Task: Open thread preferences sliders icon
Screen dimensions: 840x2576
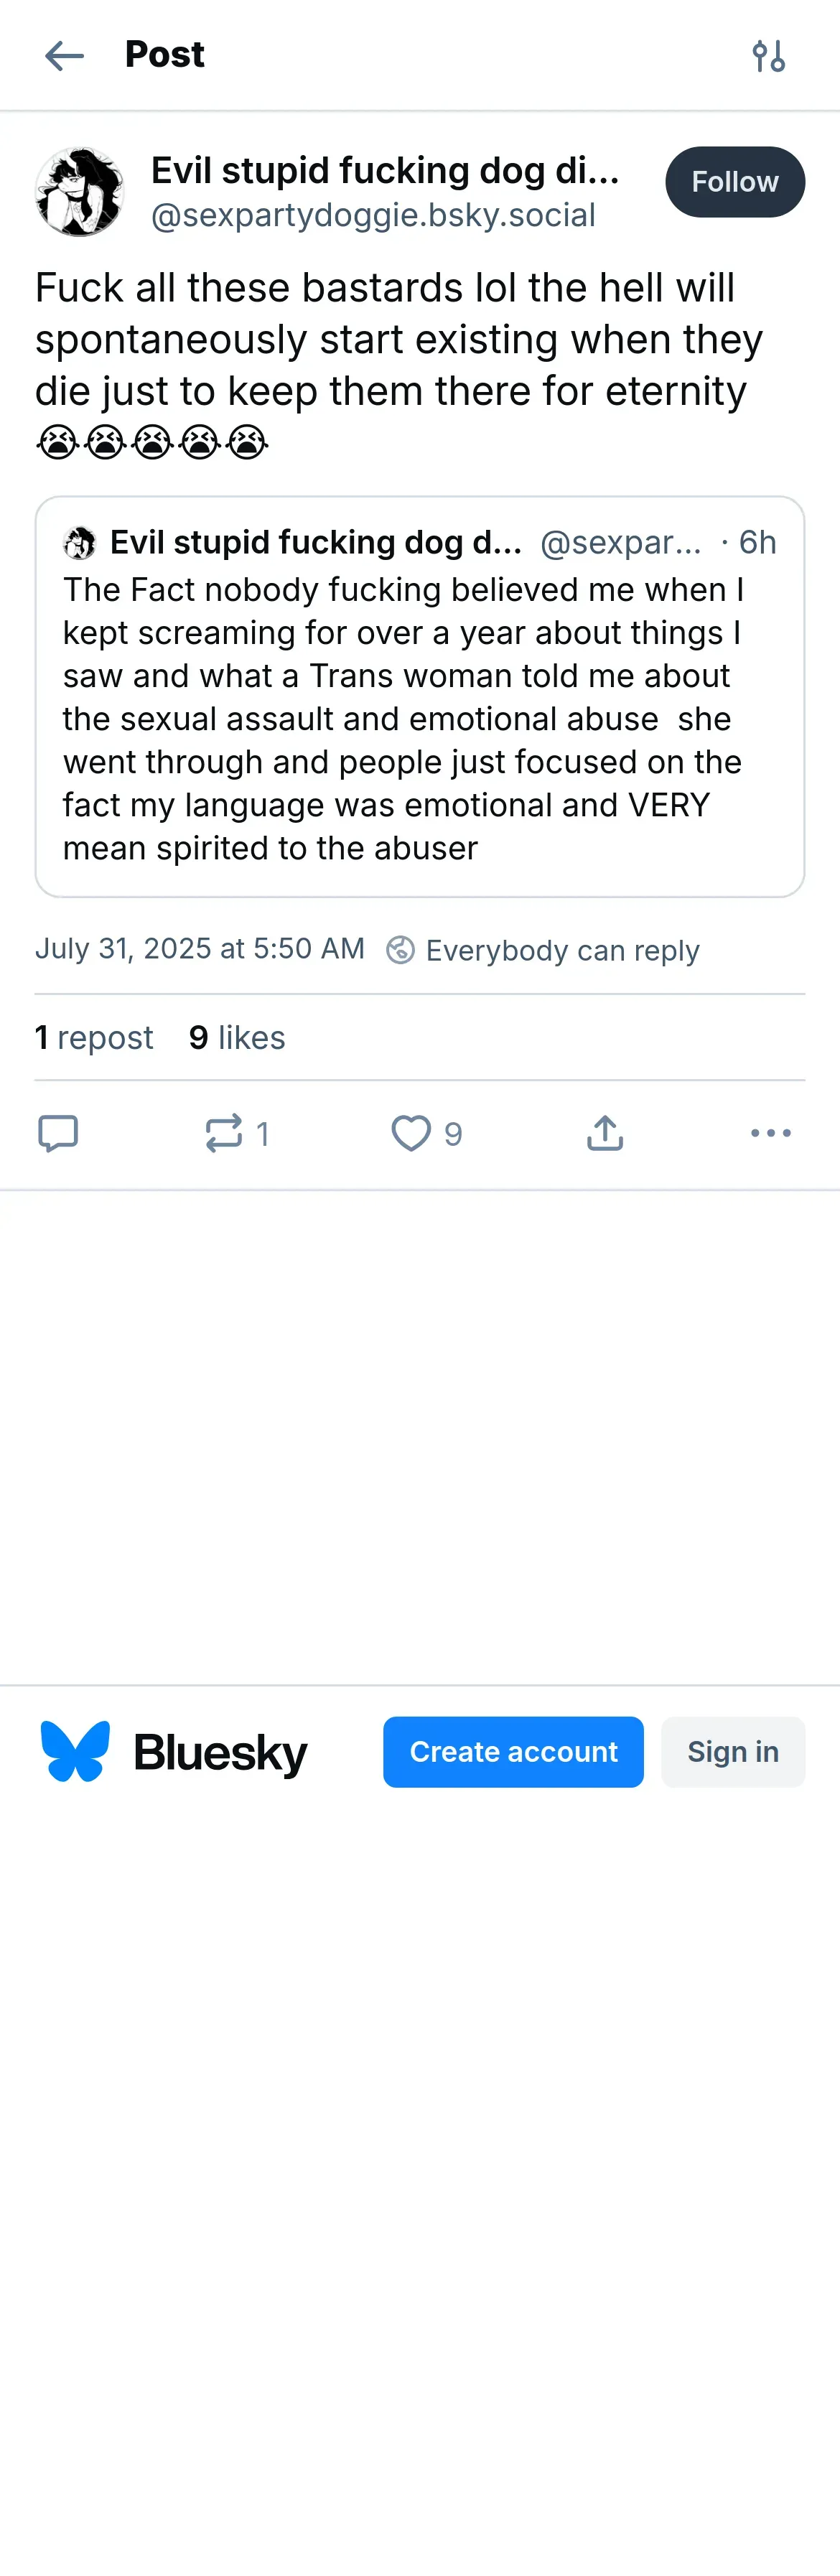Action: tap(768, 56)
